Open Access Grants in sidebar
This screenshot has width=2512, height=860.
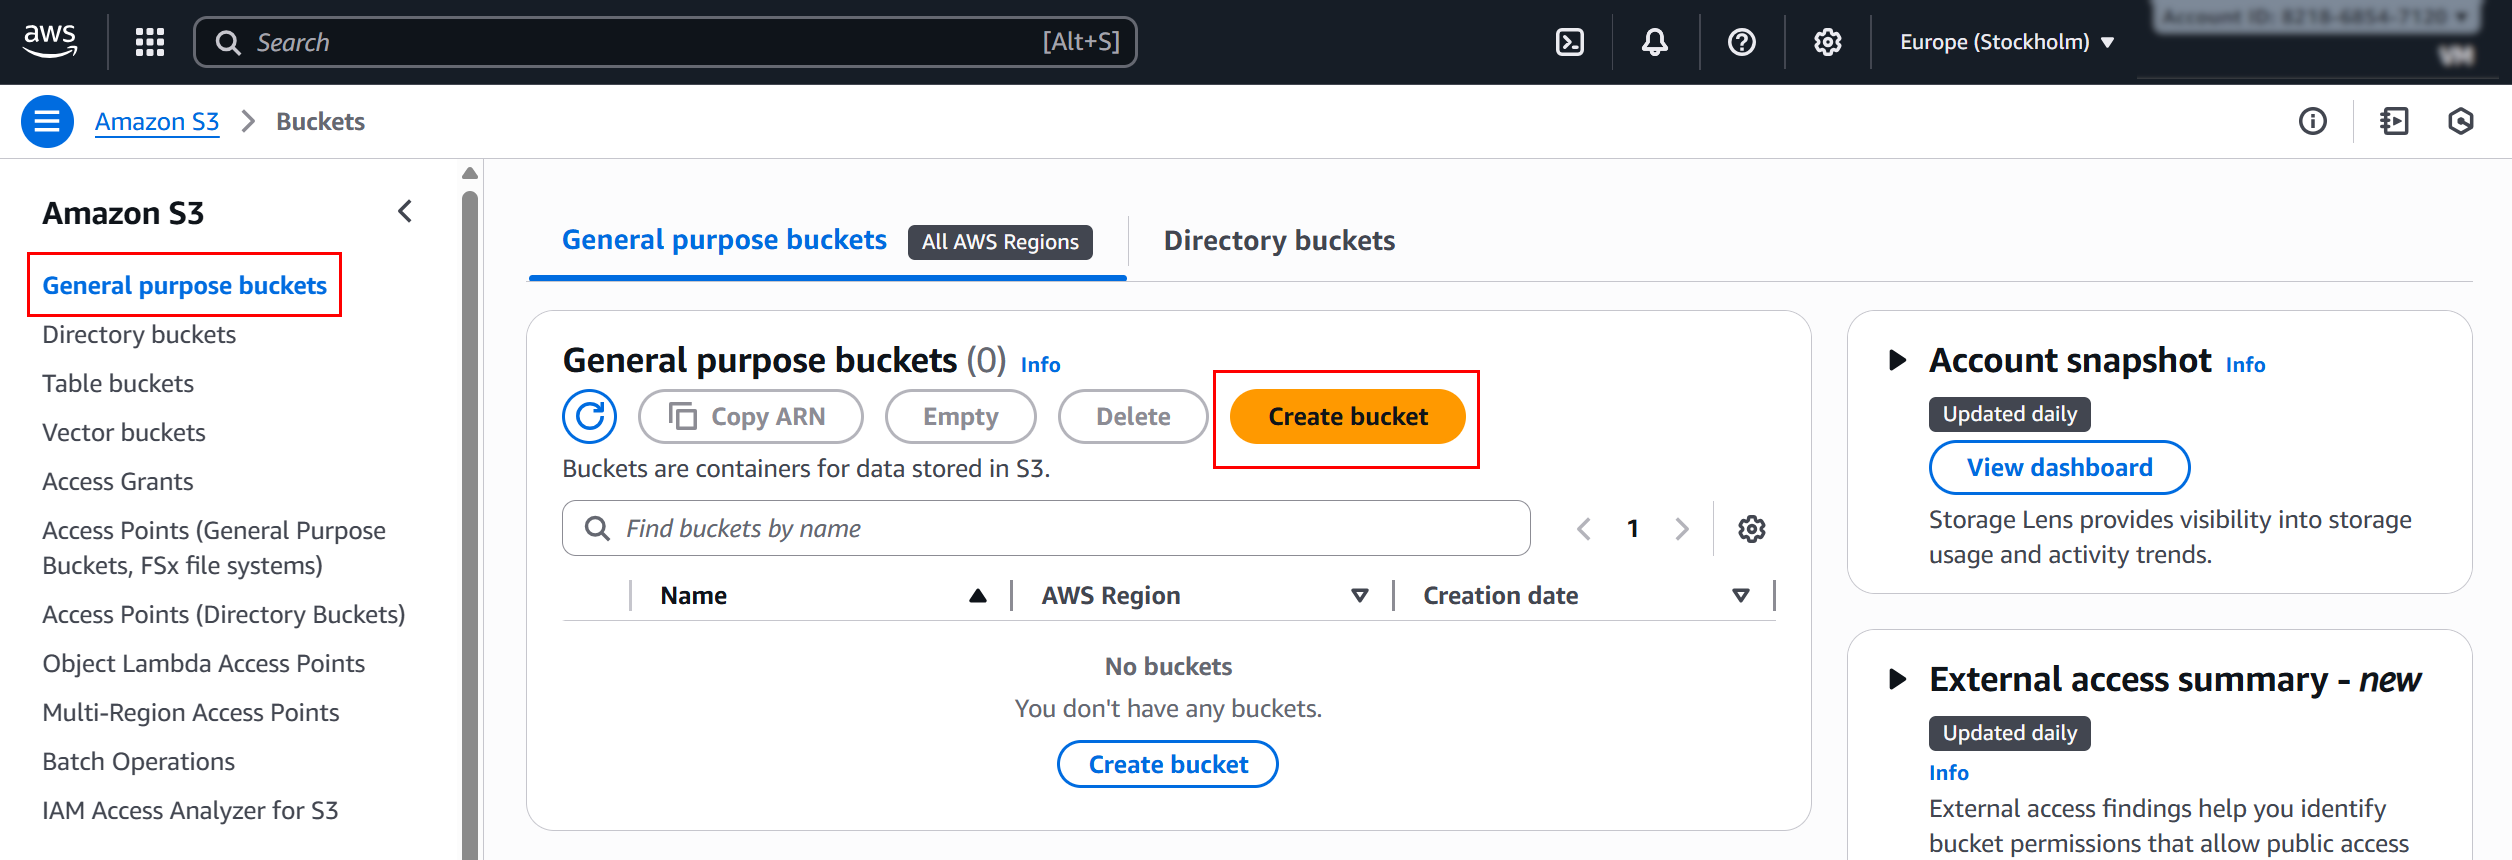pos(118,481)
